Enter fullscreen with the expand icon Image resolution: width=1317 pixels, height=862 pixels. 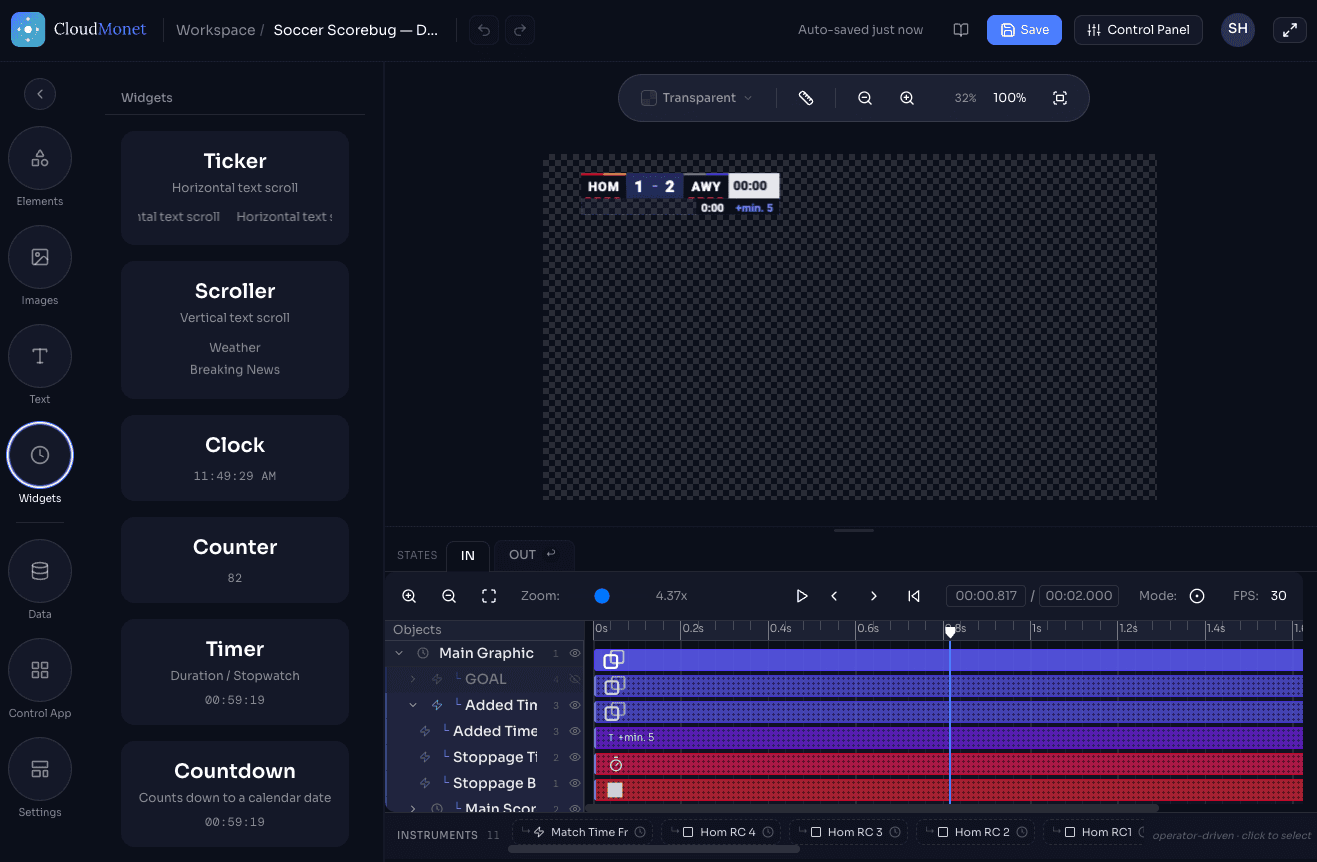tap(1290, 30)
